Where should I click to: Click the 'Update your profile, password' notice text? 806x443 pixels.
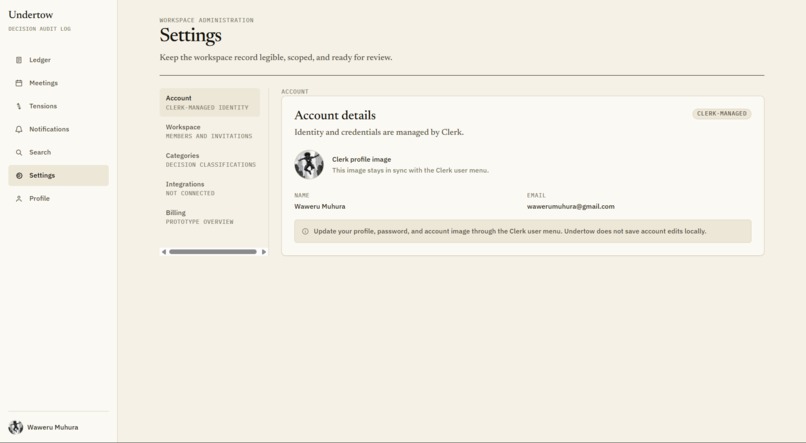[510, 231]
